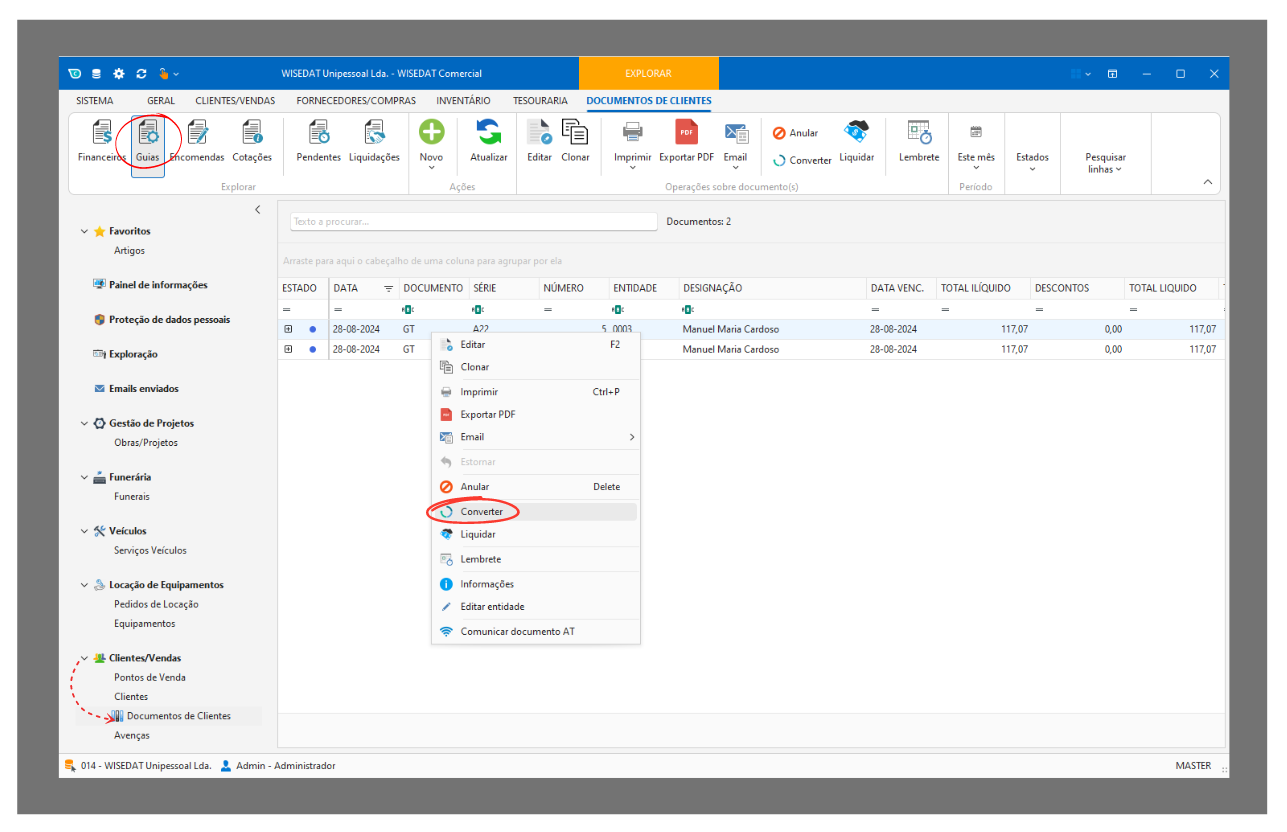This screenshot has height=832, width=1287.
Task: Expand the first document row
Action: (x=288, y=329)
